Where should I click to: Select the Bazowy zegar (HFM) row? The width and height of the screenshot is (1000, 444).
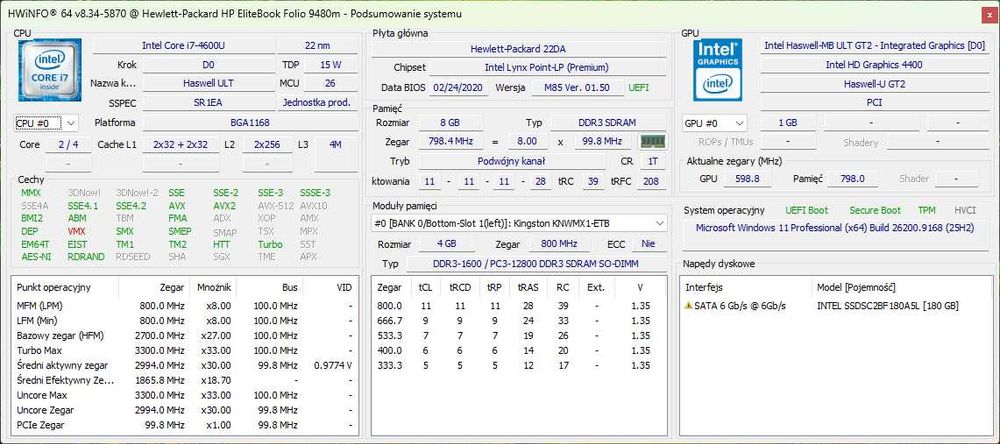pos(184,336)
